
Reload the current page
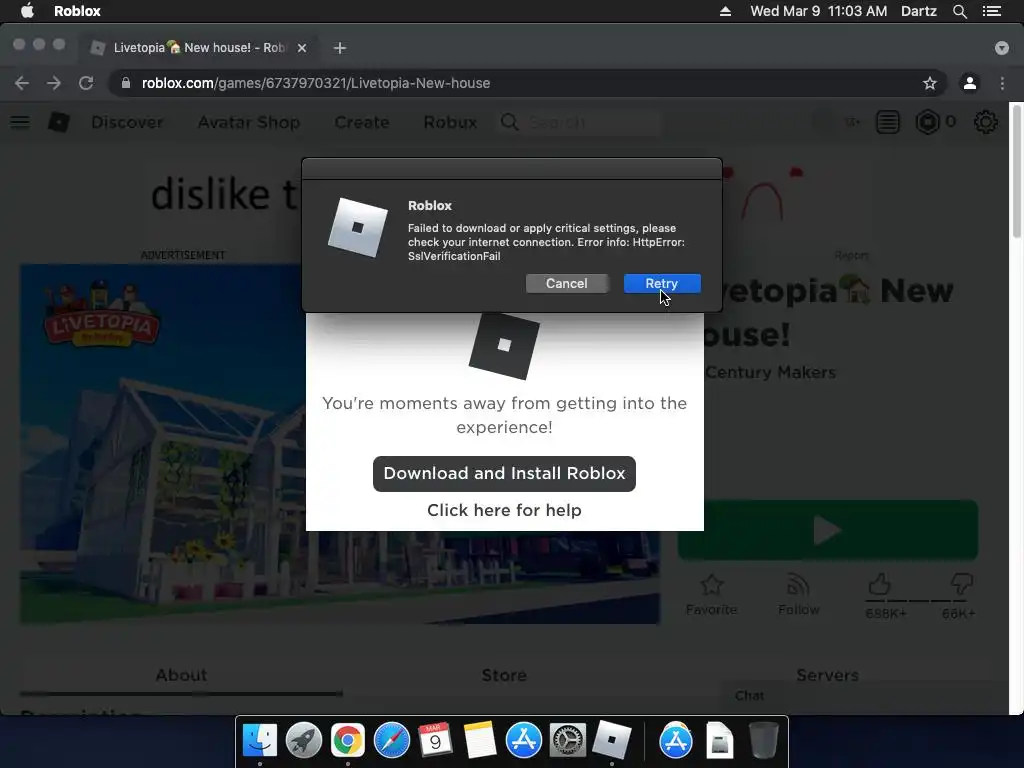tap(86, 83)
